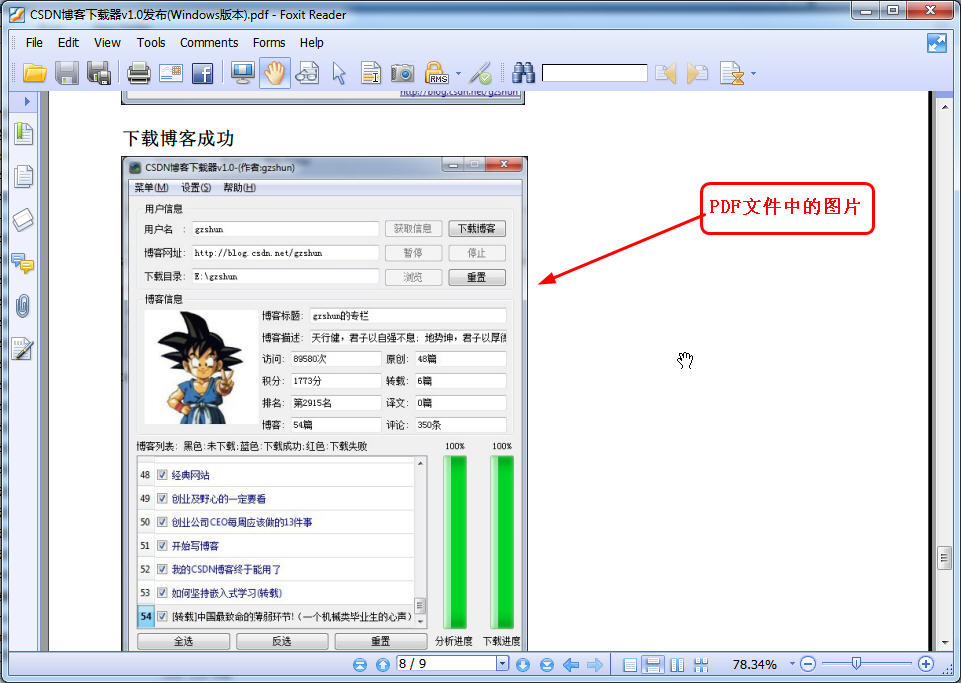Return to the previous view with the left arrow
The image size is (961, 683).
click(571, 665)
